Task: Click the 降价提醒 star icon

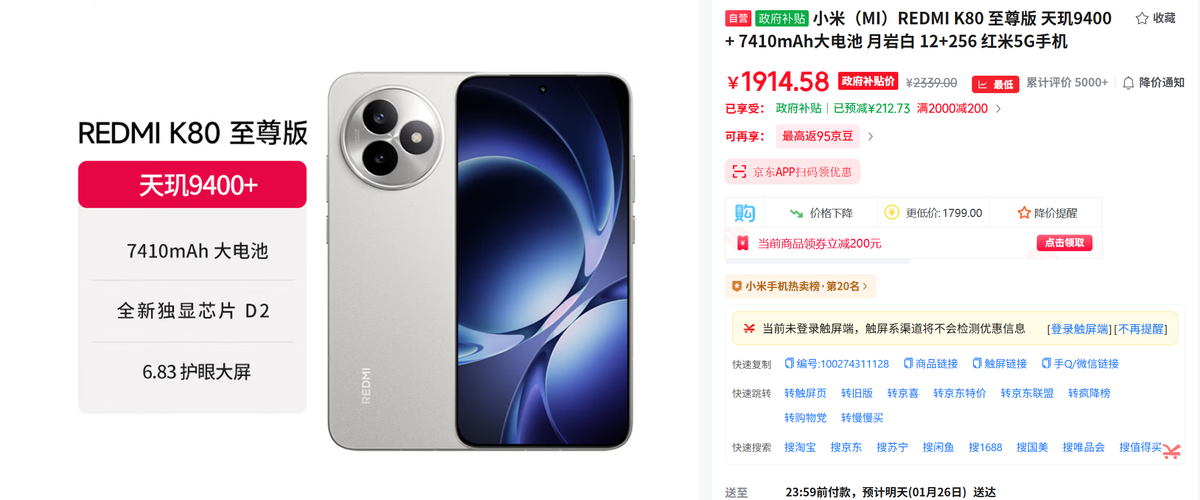Action: click(x=1024, y=213)
